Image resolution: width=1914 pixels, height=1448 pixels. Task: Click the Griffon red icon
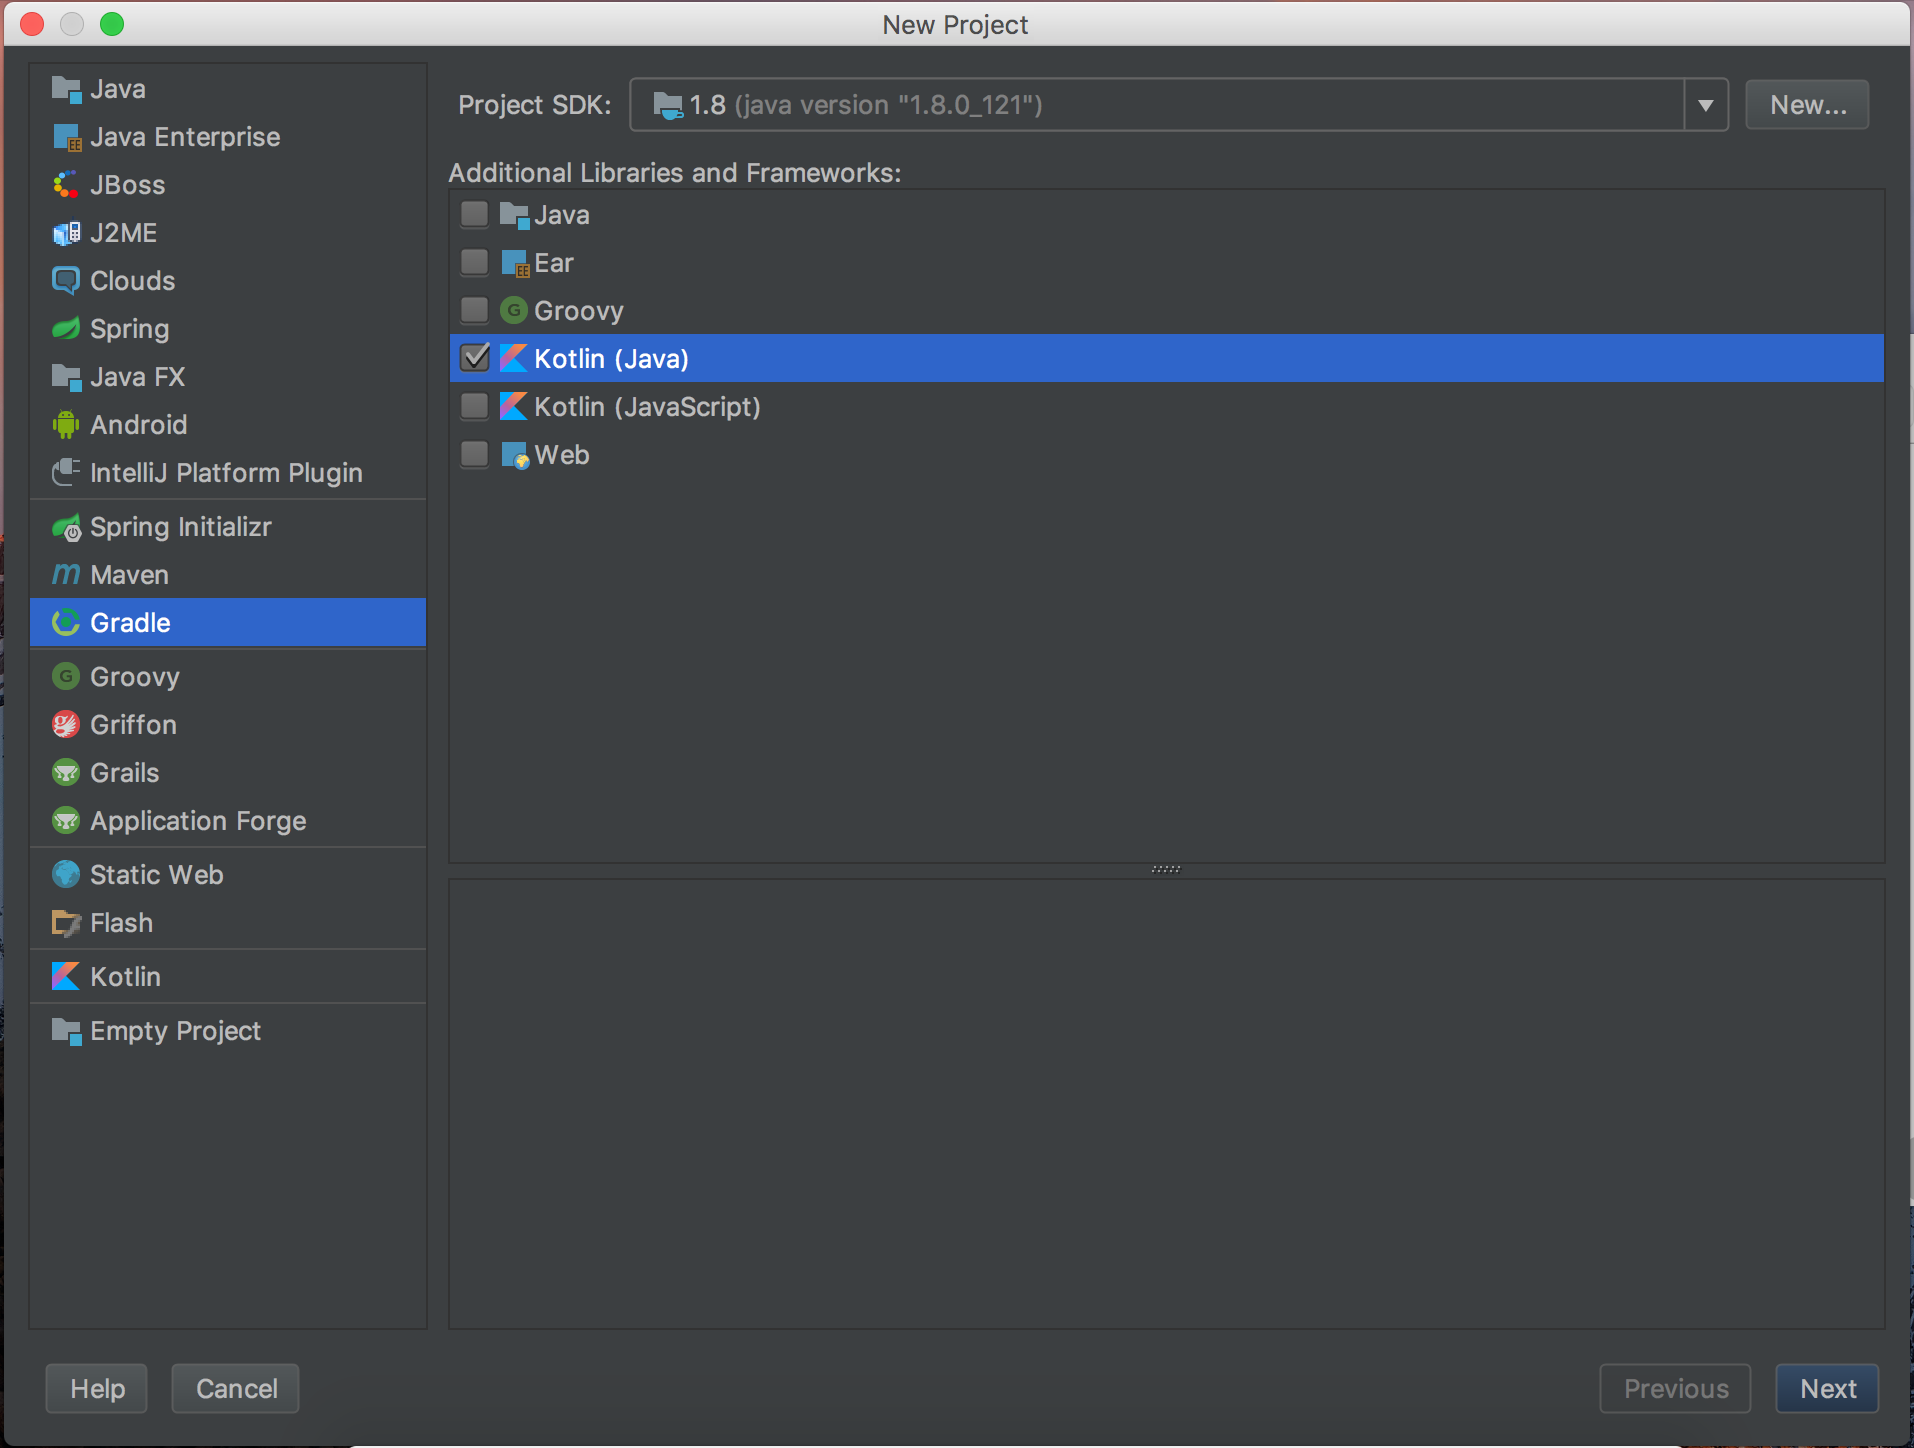[x=66, y=725]
